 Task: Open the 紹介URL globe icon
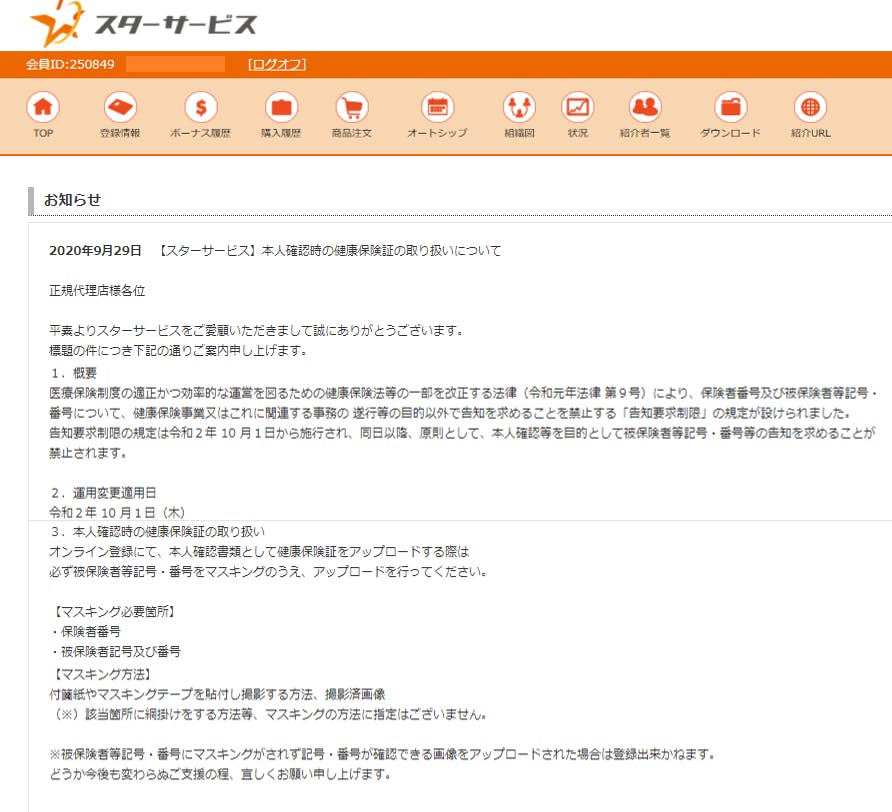click(810, 107)
